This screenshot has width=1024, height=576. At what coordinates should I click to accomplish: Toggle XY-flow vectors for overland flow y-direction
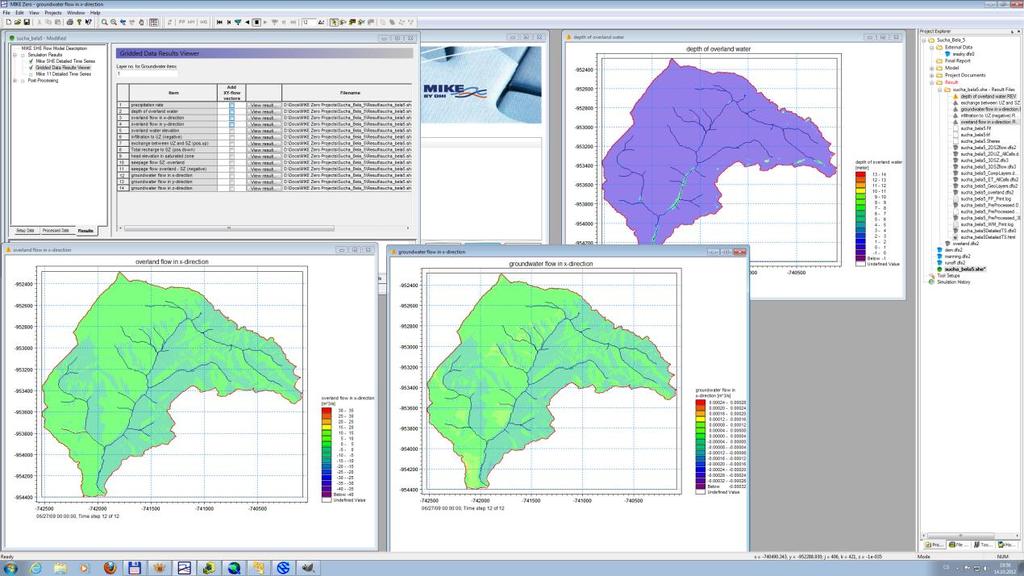click(232, 124)
